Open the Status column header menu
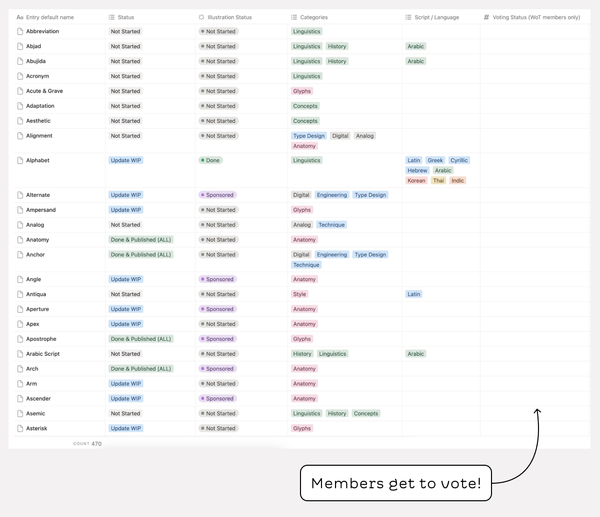 [126, 17]
